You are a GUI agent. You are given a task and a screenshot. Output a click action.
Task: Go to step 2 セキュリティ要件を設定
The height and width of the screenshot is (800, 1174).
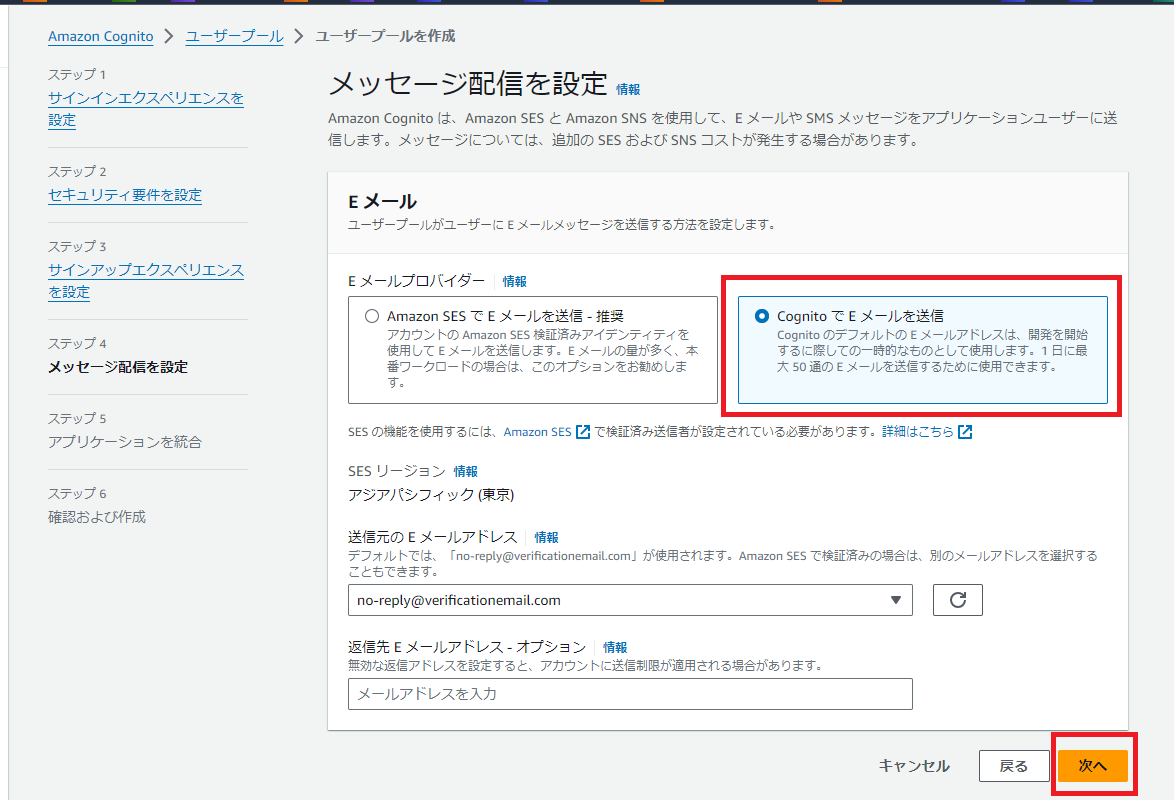[x=125, y=195]
